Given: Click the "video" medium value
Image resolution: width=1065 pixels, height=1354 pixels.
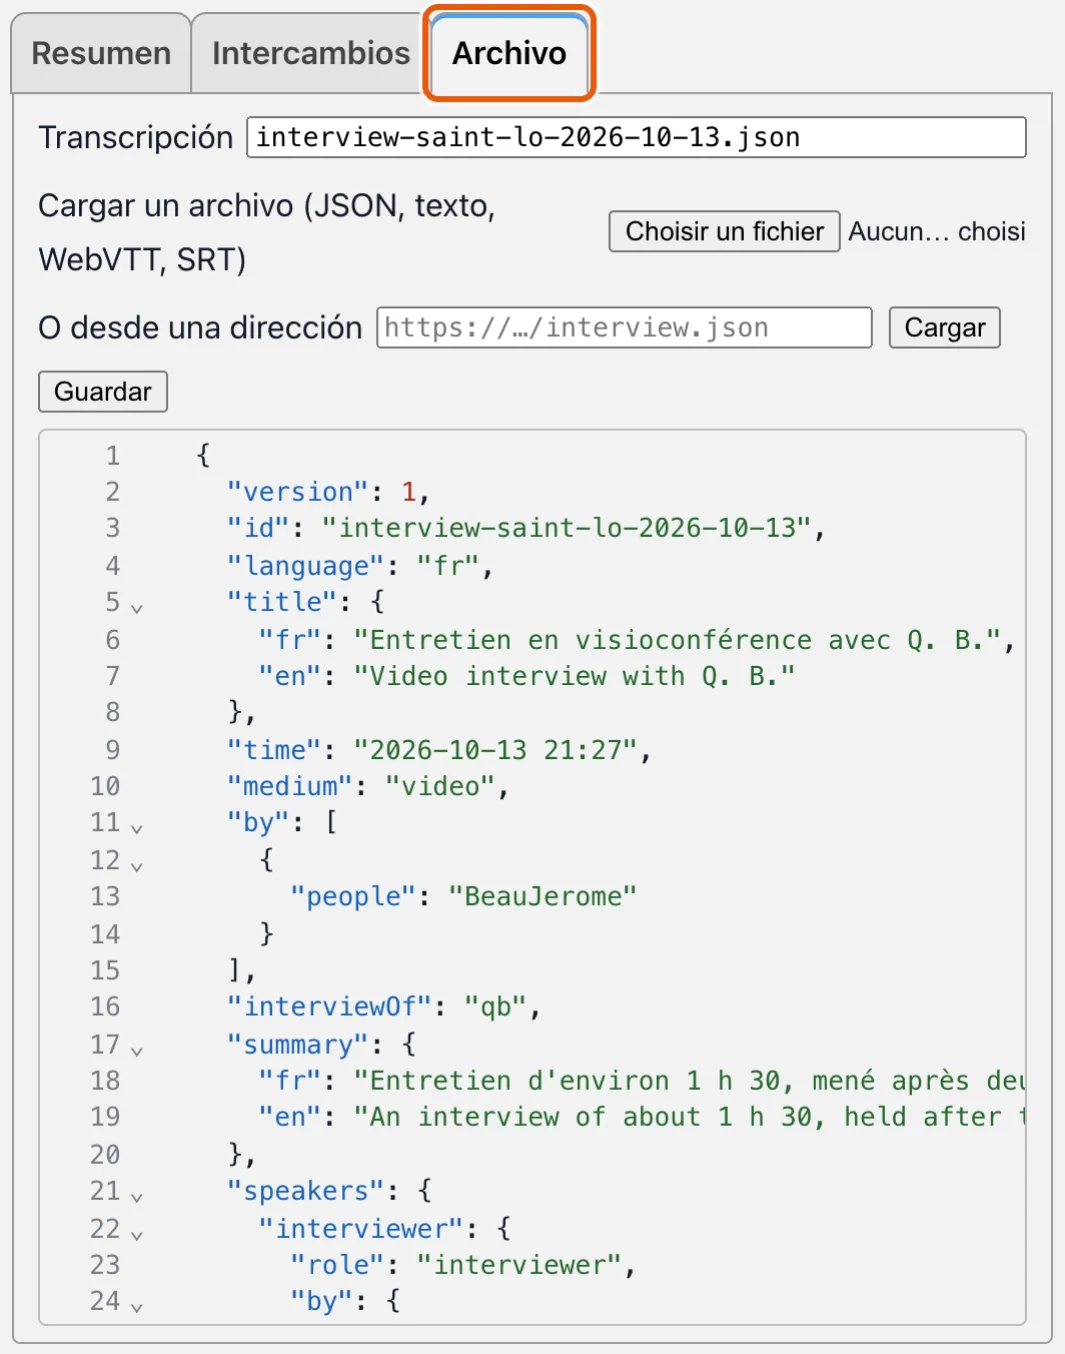Looking at the screenshot, I should click(x=441, y=786).
